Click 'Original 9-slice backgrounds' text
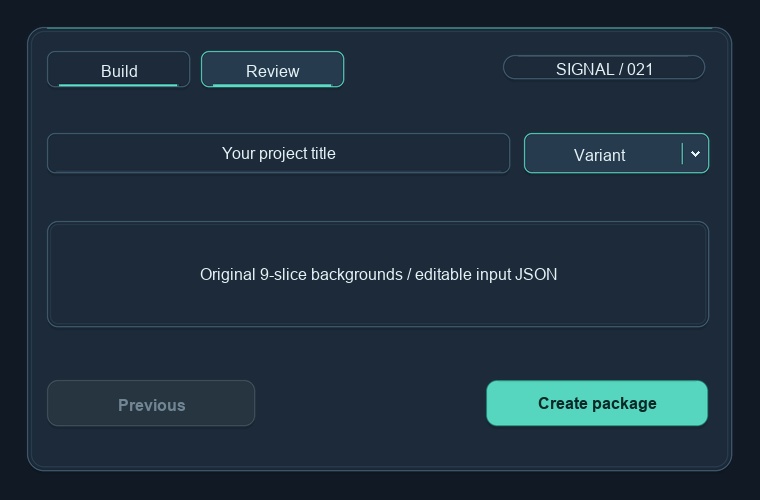This screenshot has height=500, width=760. point(301,275)
